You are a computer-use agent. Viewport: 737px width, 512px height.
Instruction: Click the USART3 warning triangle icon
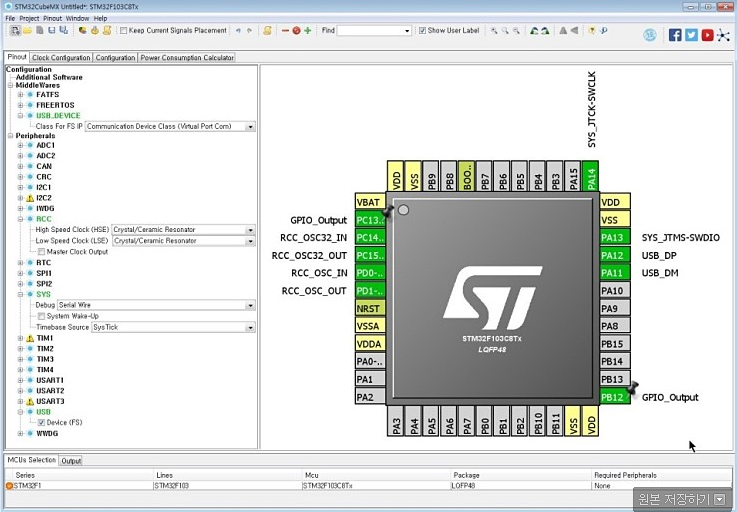[30, 402]
